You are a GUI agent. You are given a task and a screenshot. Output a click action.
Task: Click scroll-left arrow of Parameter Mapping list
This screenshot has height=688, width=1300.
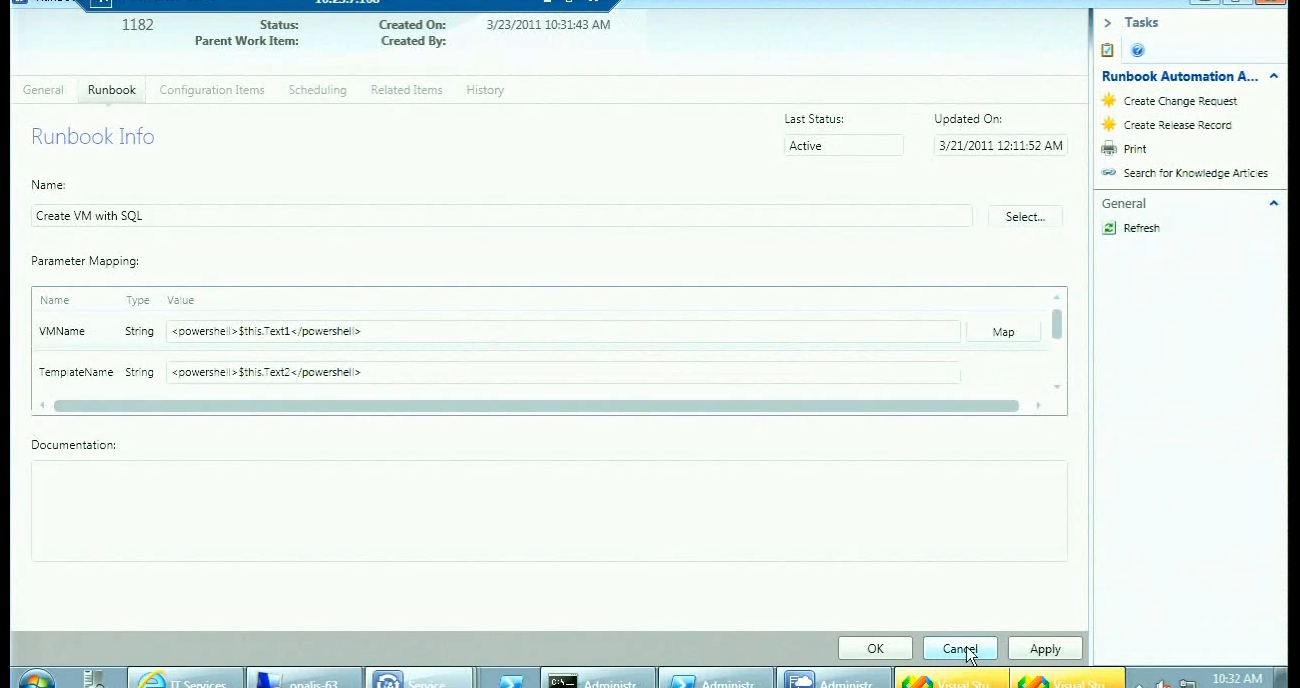point(42,406)
